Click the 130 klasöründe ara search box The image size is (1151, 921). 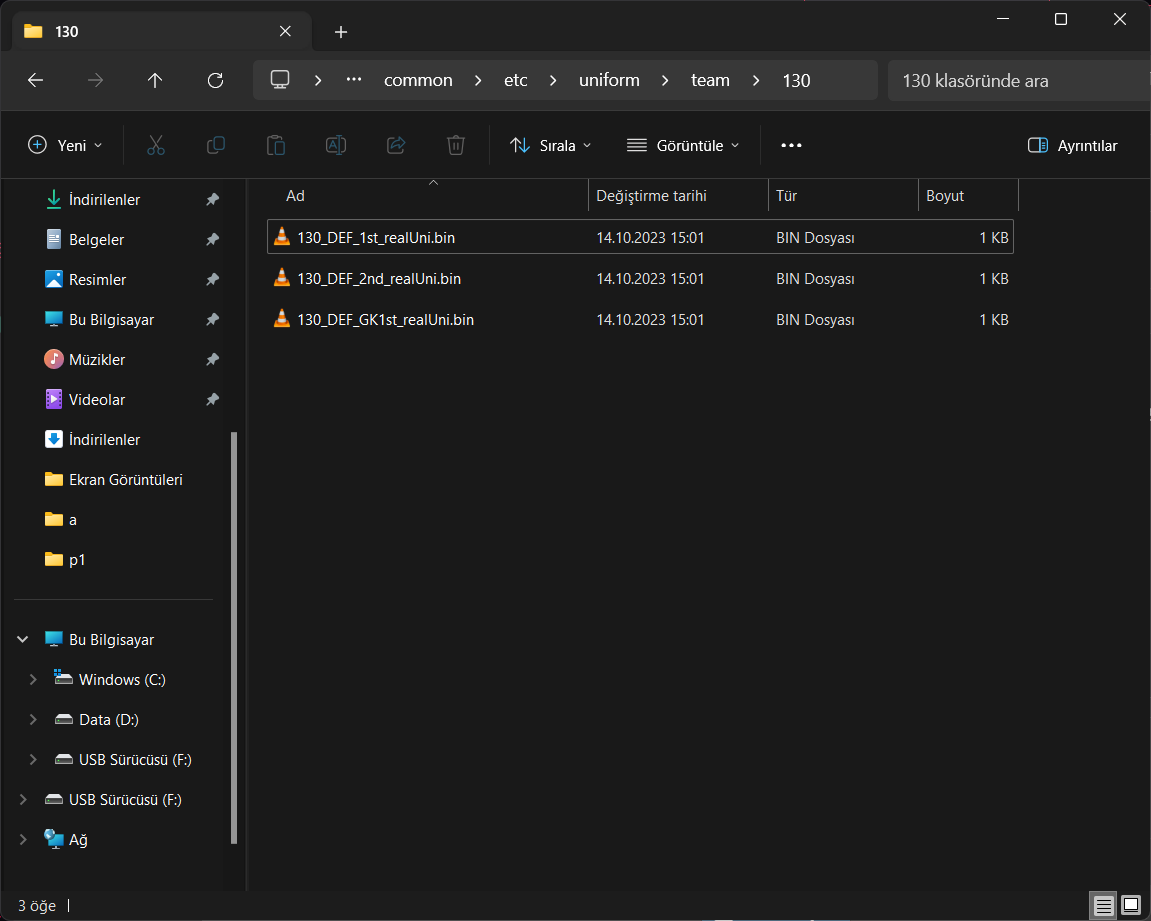pyautogui.click(x=1015, y=80)
